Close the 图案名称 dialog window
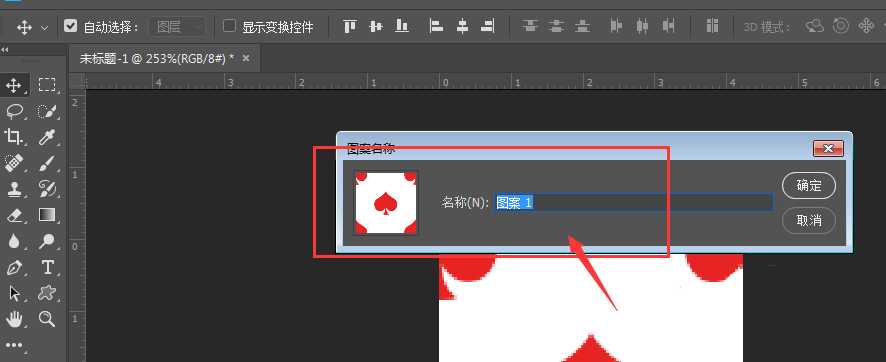Viewport: 886px width, 362px height. (x=828, y=149)
